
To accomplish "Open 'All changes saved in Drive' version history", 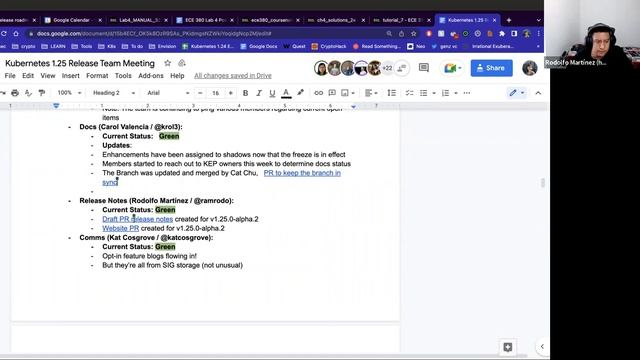I will [233, 76].
